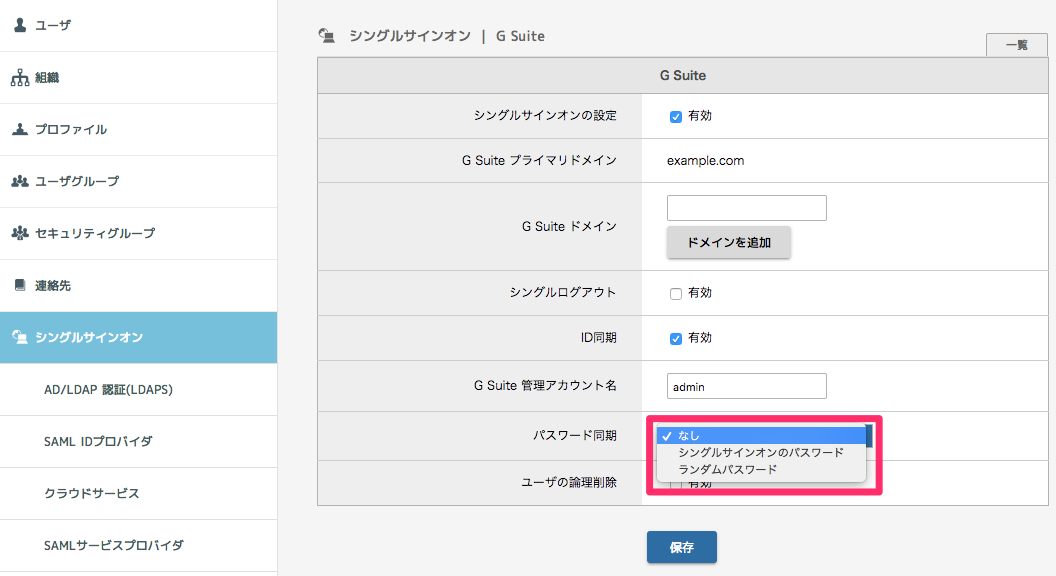This screenshot has height=576, width=1056.
Task: Click the 一覧 list button
Action: click(x=1016, y=45)
